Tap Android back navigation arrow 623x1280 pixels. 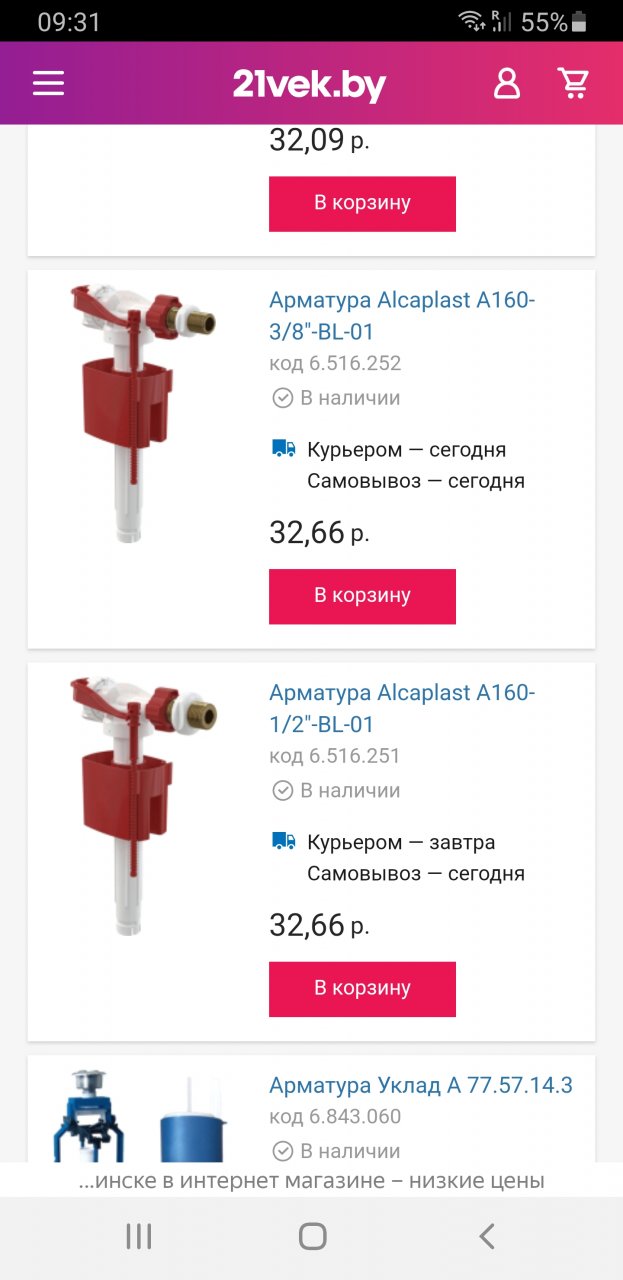tap(486, 1237)
